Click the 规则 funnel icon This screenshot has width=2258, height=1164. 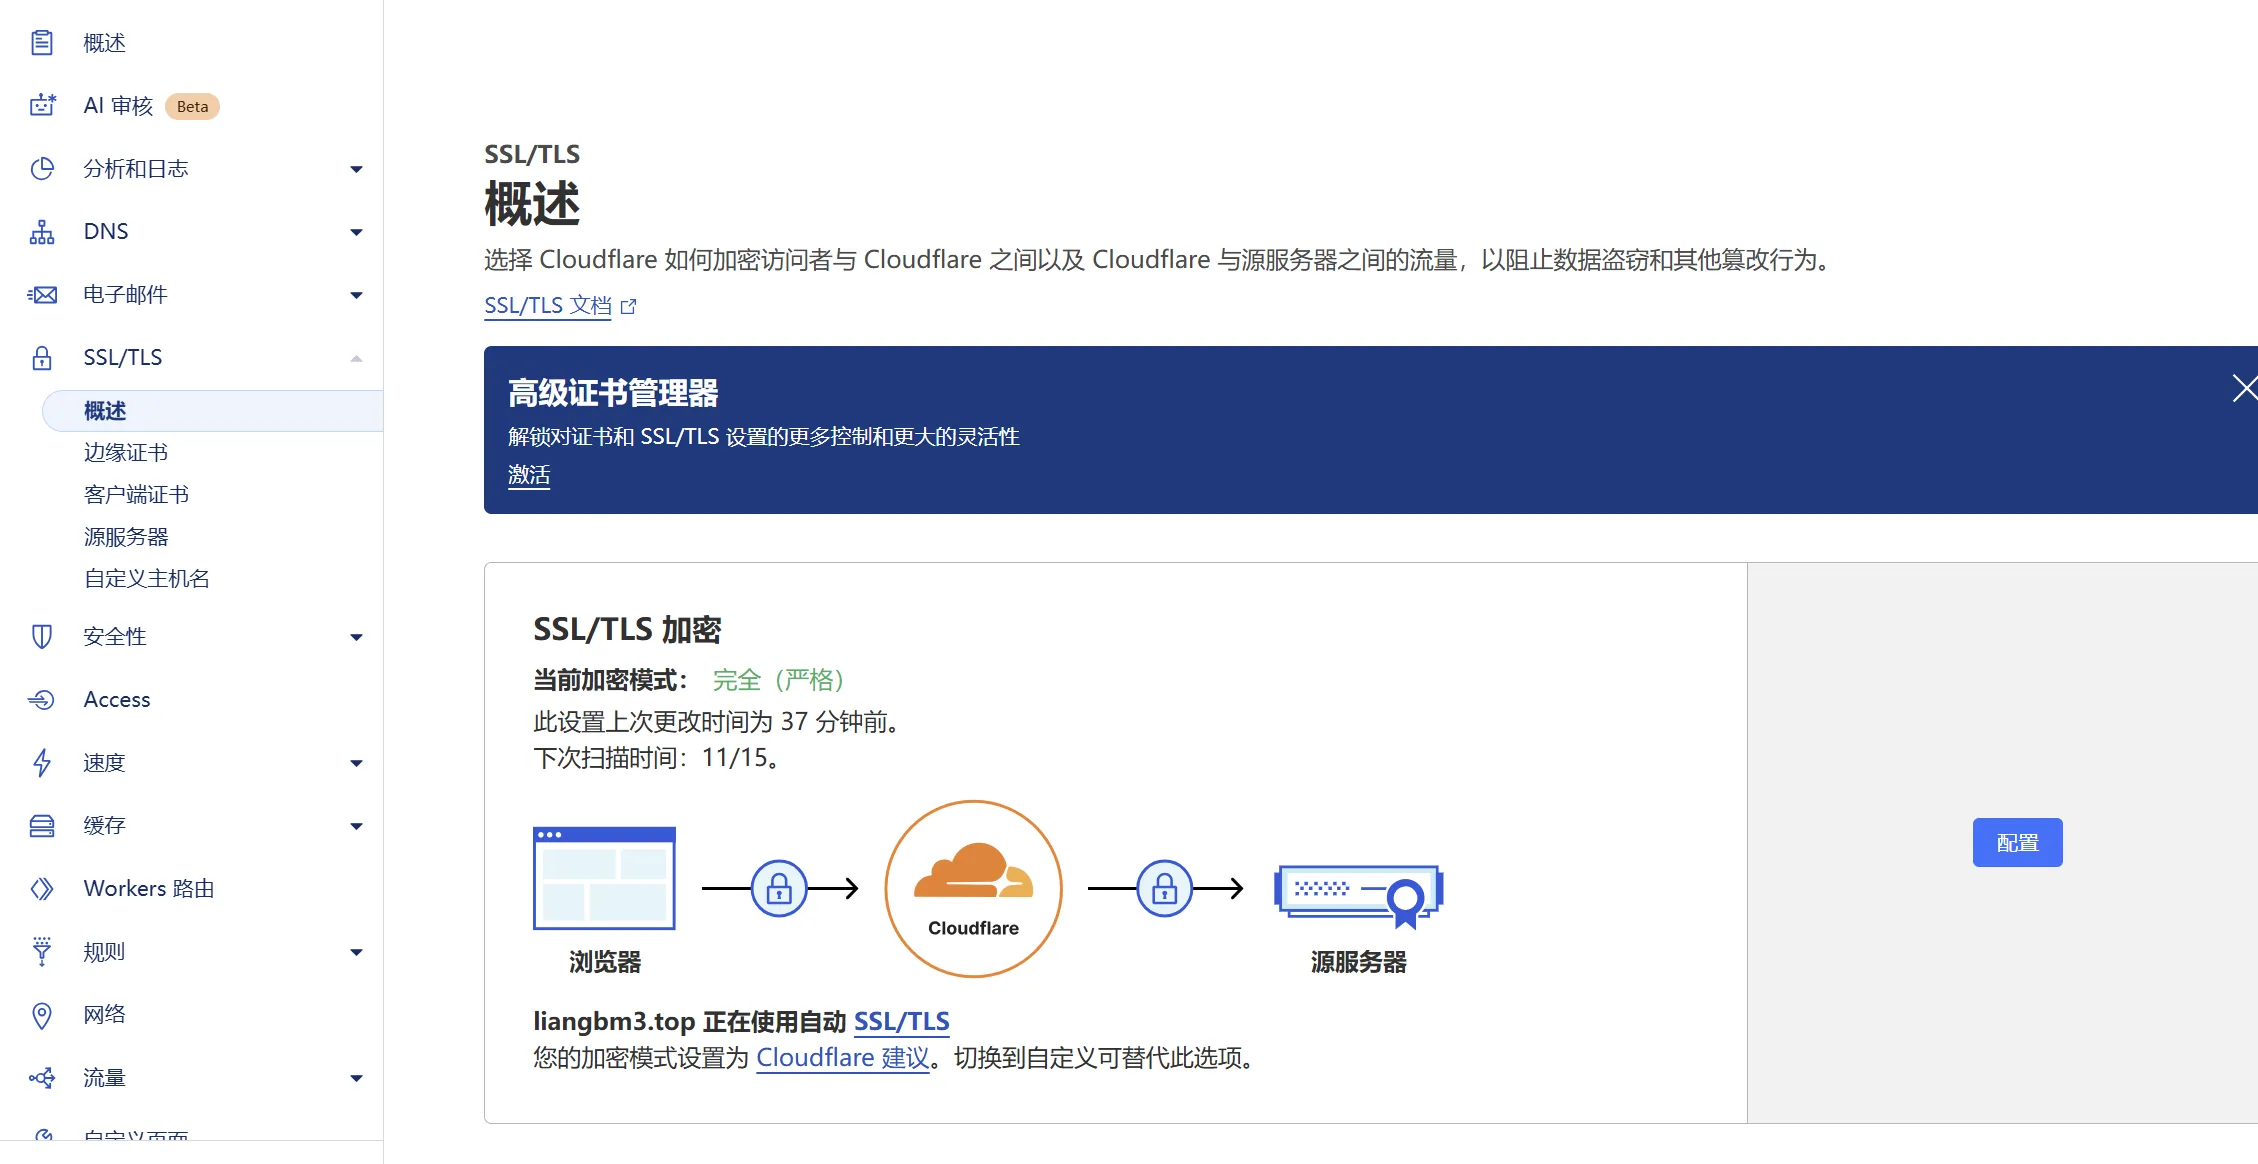click(41, 951)
